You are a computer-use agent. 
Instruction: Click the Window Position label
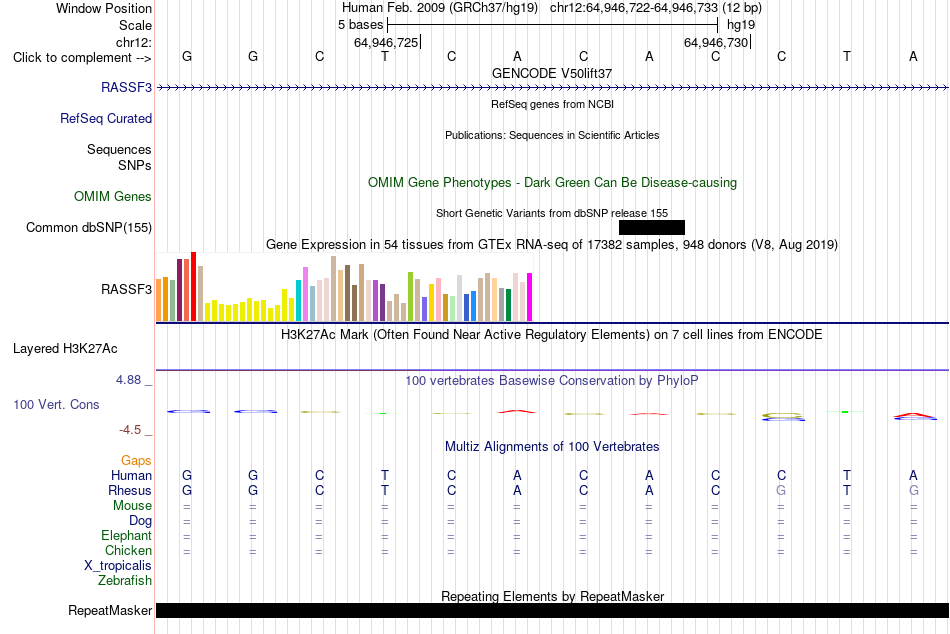coord(104,8)
